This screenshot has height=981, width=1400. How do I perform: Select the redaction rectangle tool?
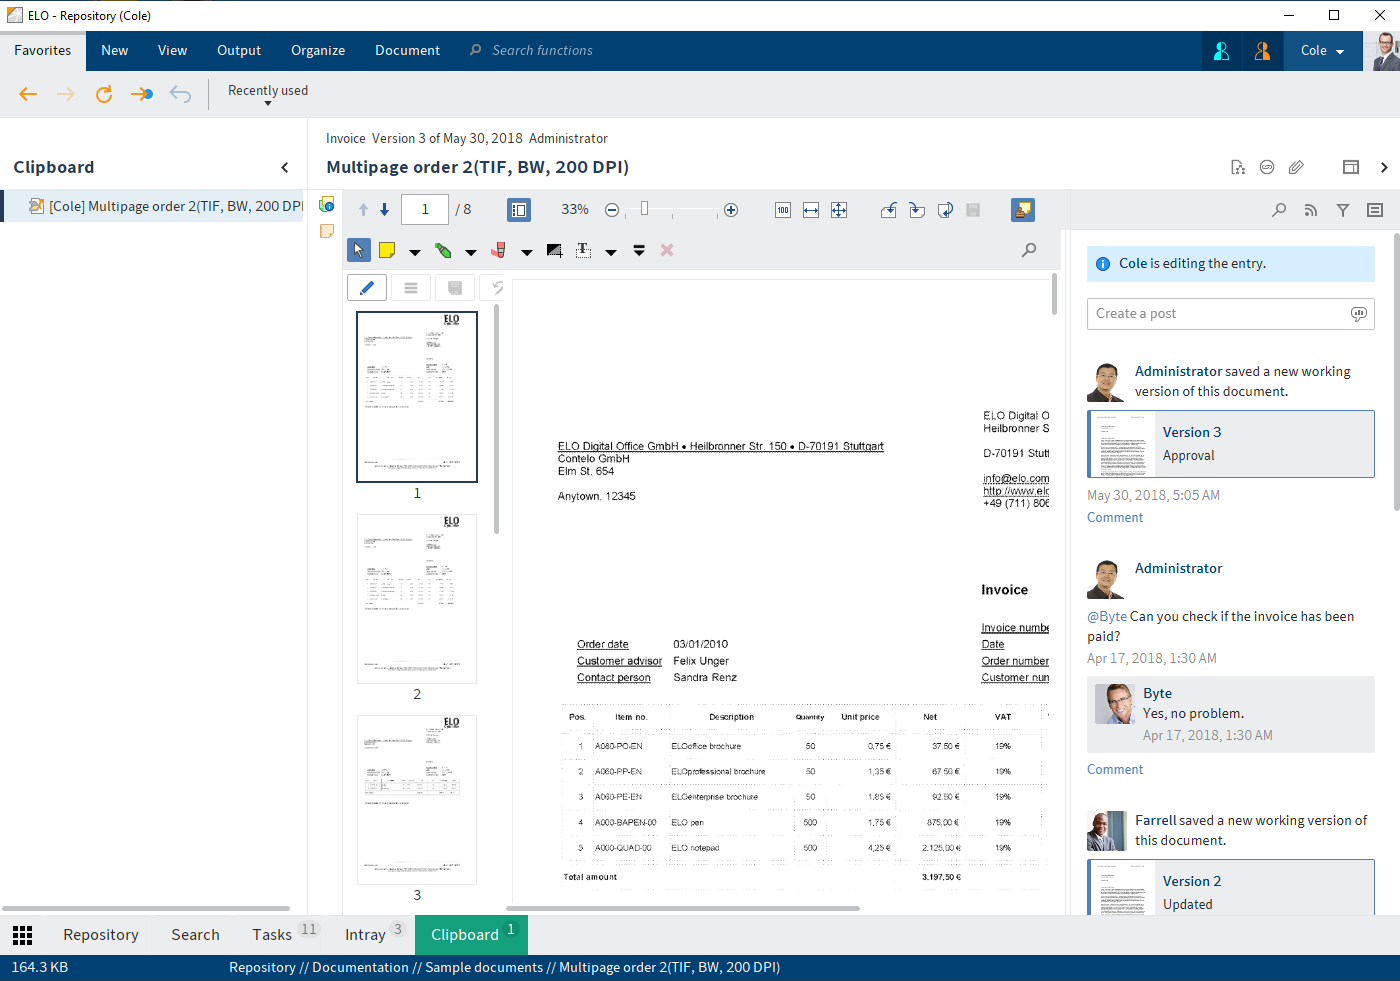(x=555, y=250)
